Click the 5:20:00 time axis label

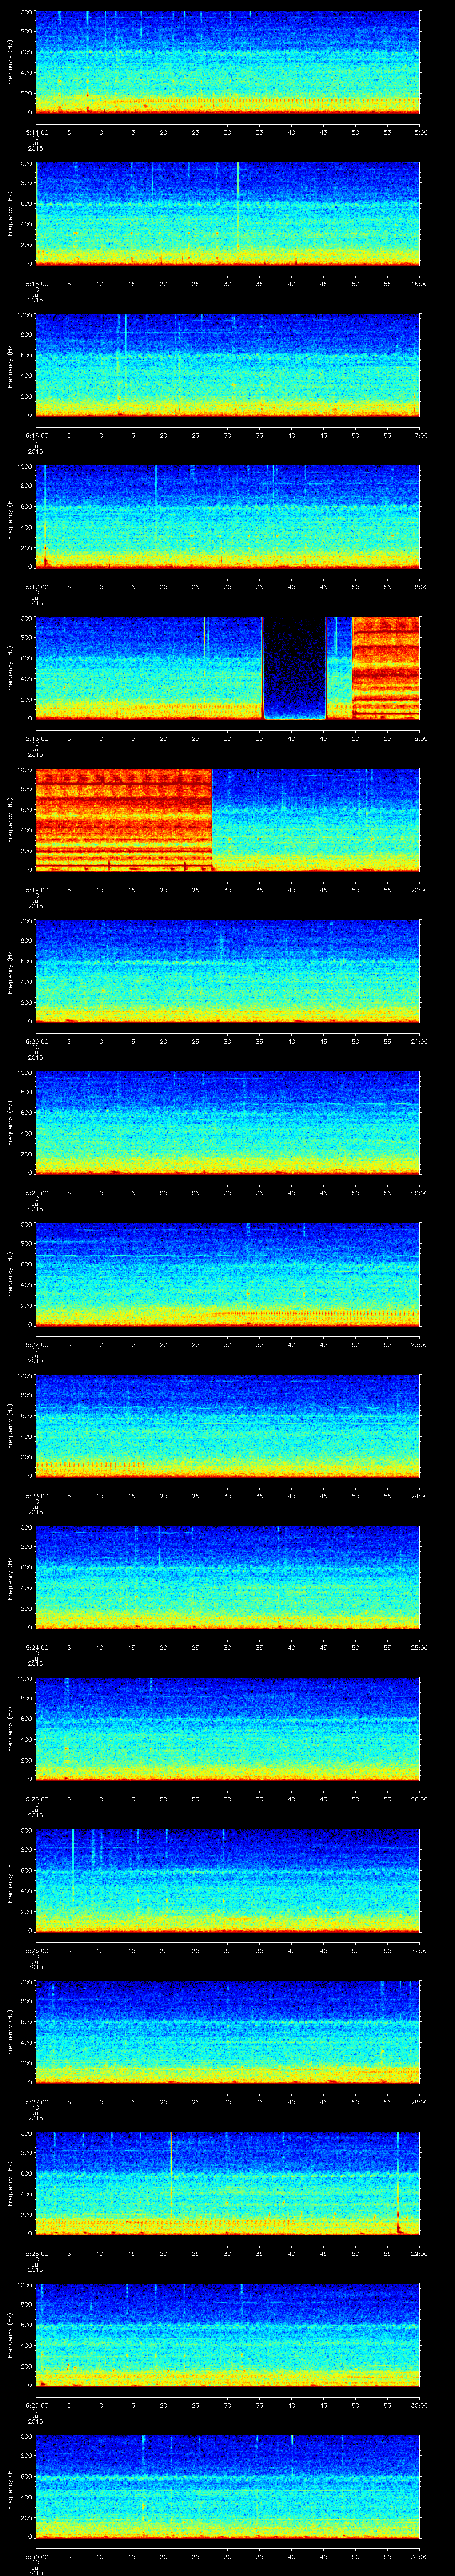(36, 1041)
